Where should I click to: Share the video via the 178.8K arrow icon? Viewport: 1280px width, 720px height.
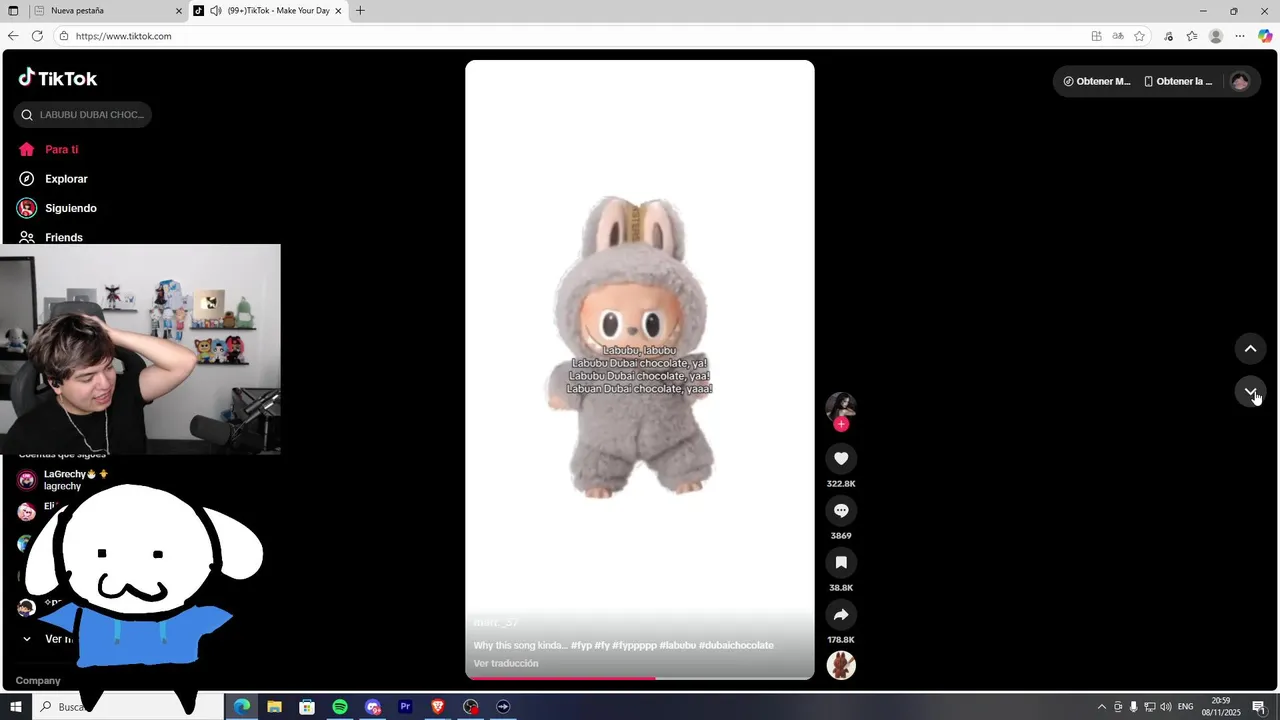(841, 614)
